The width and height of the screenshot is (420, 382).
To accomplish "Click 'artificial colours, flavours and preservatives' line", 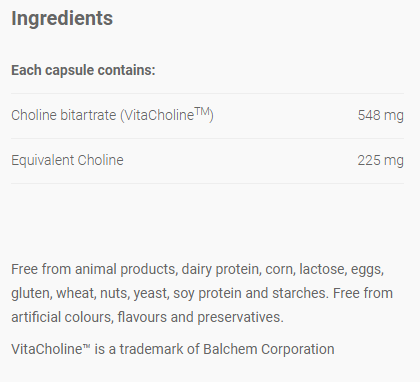I will click(x=147, y=317).
